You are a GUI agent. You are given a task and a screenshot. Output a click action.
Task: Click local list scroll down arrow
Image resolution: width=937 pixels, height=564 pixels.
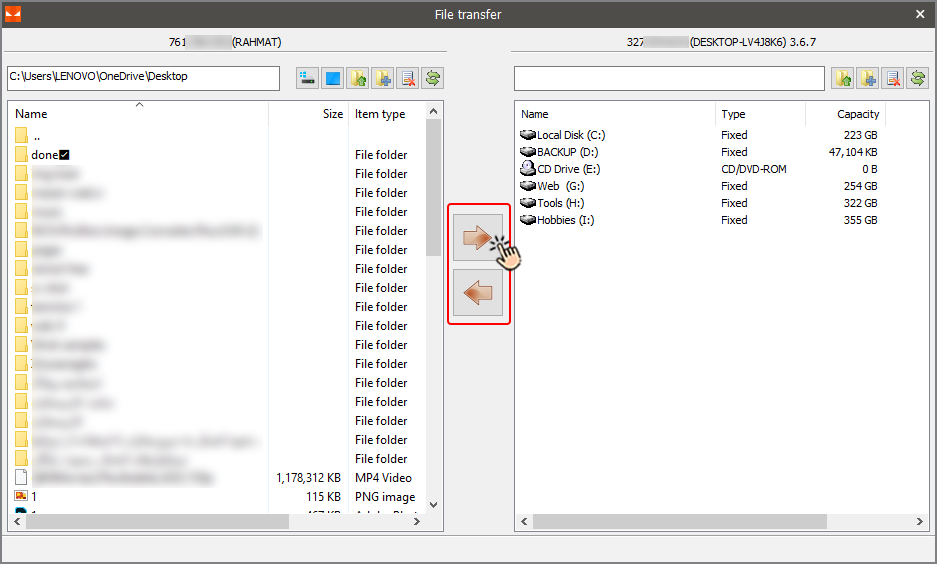434,505
